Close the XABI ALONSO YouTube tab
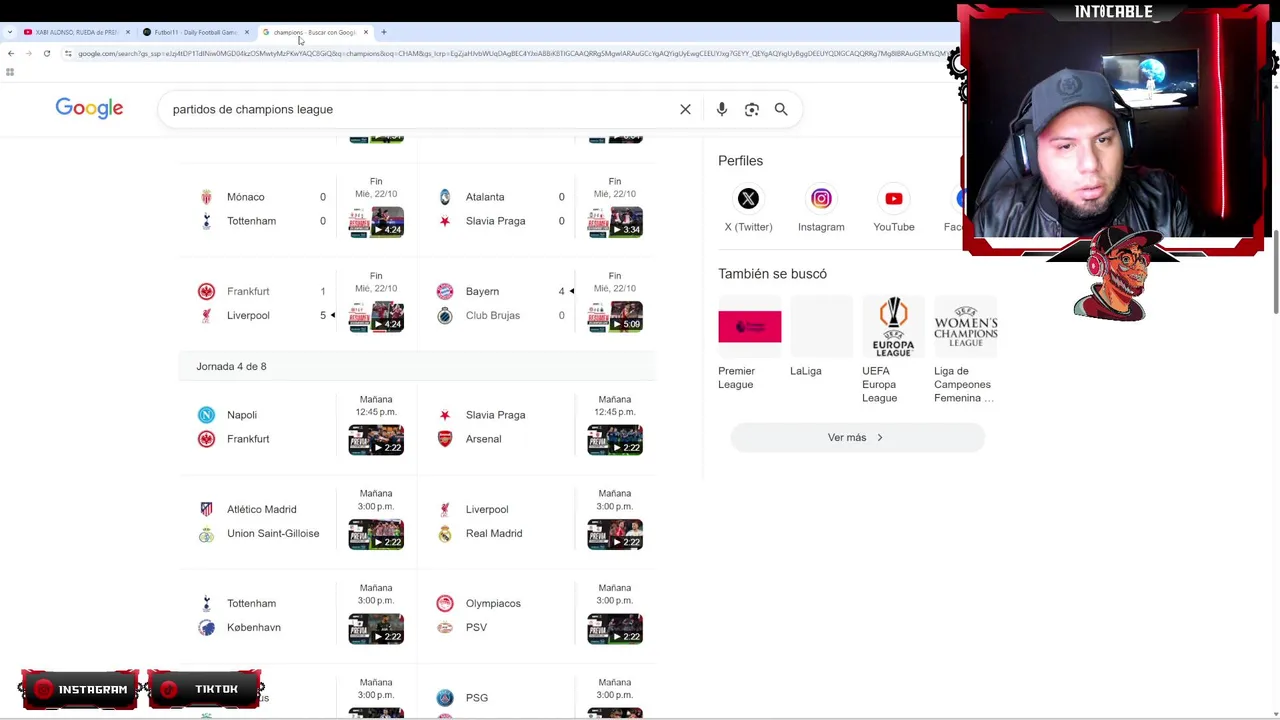Image resolution: width=1280 pixels, height=720 pixels. coord(128,32)
